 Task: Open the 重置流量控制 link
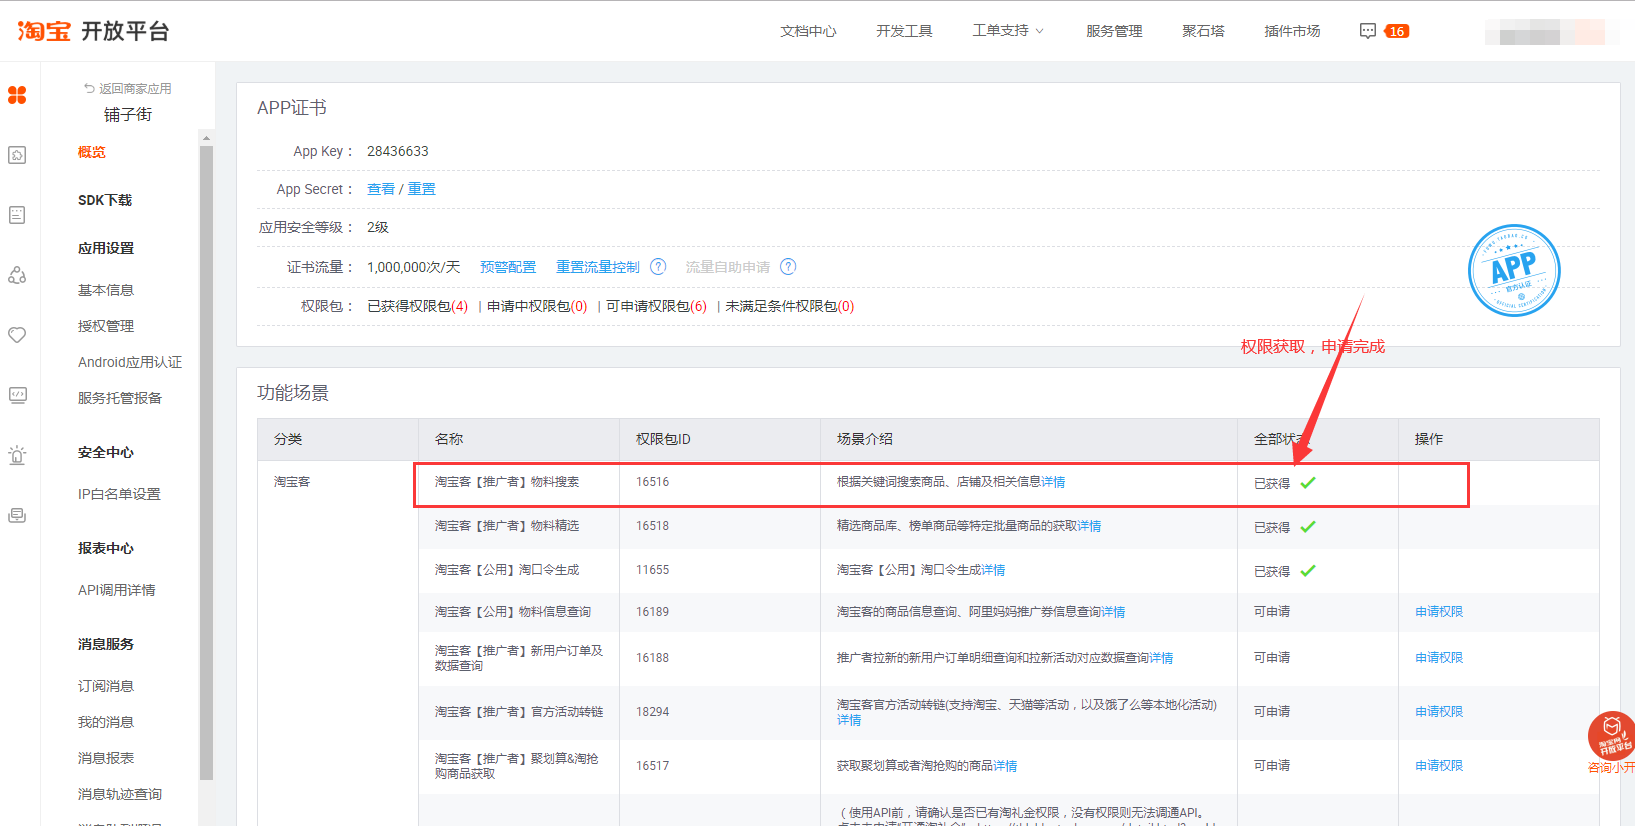coord(598,267)
